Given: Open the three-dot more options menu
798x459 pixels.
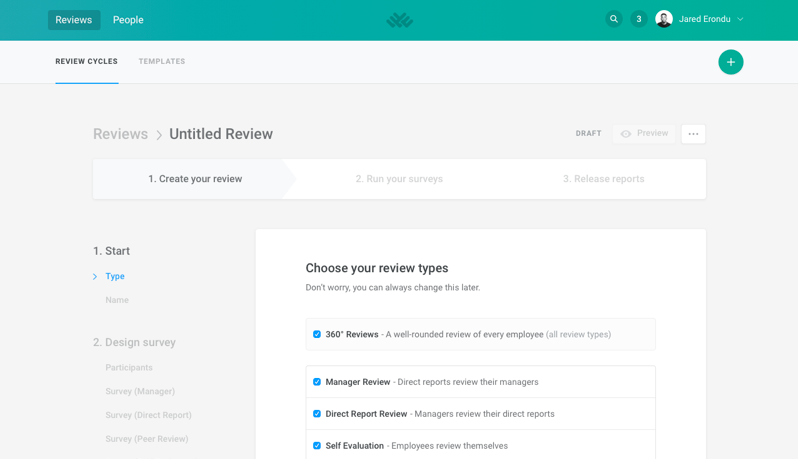Looking at the screenshot, I should click(693, 134).
